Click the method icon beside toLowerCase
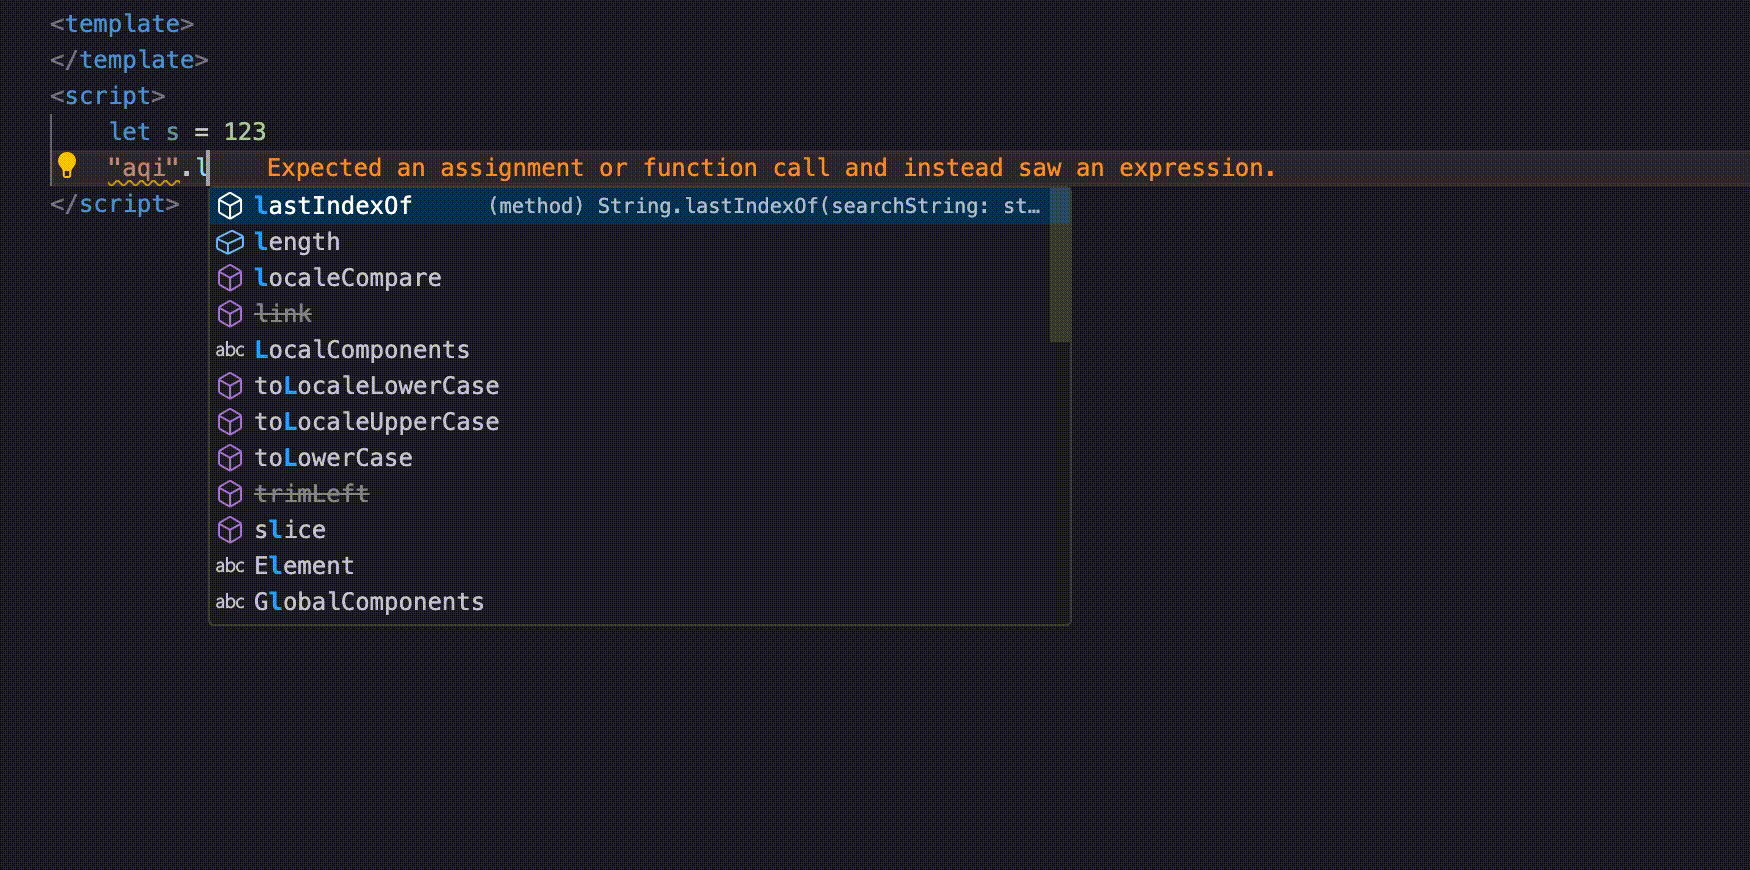The height and width of the screenshot is (870, 1750). (230, 458)
